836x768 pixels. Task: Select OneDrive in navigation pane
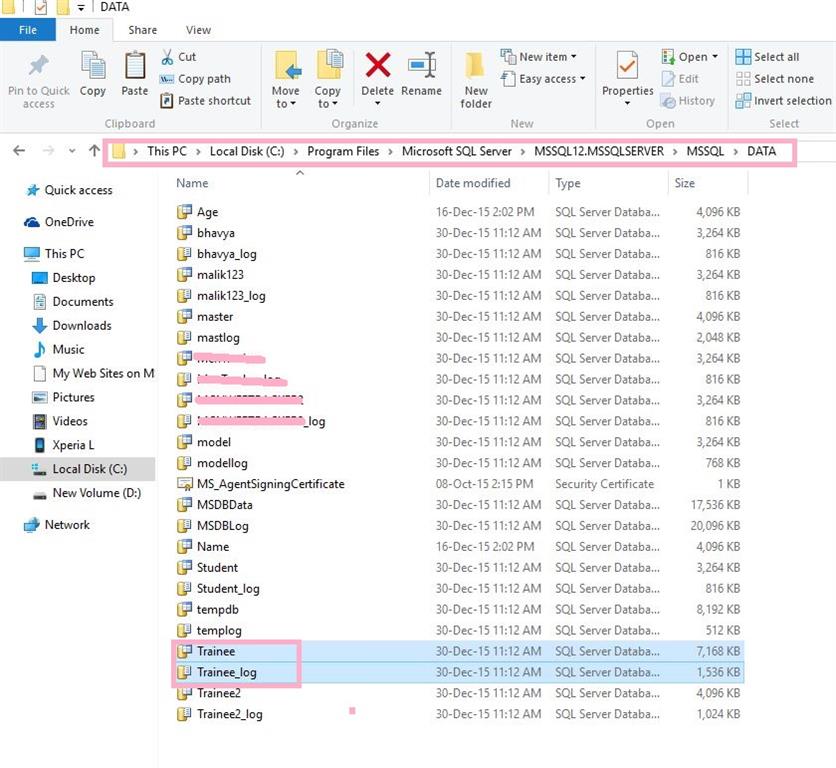(59, 222)
